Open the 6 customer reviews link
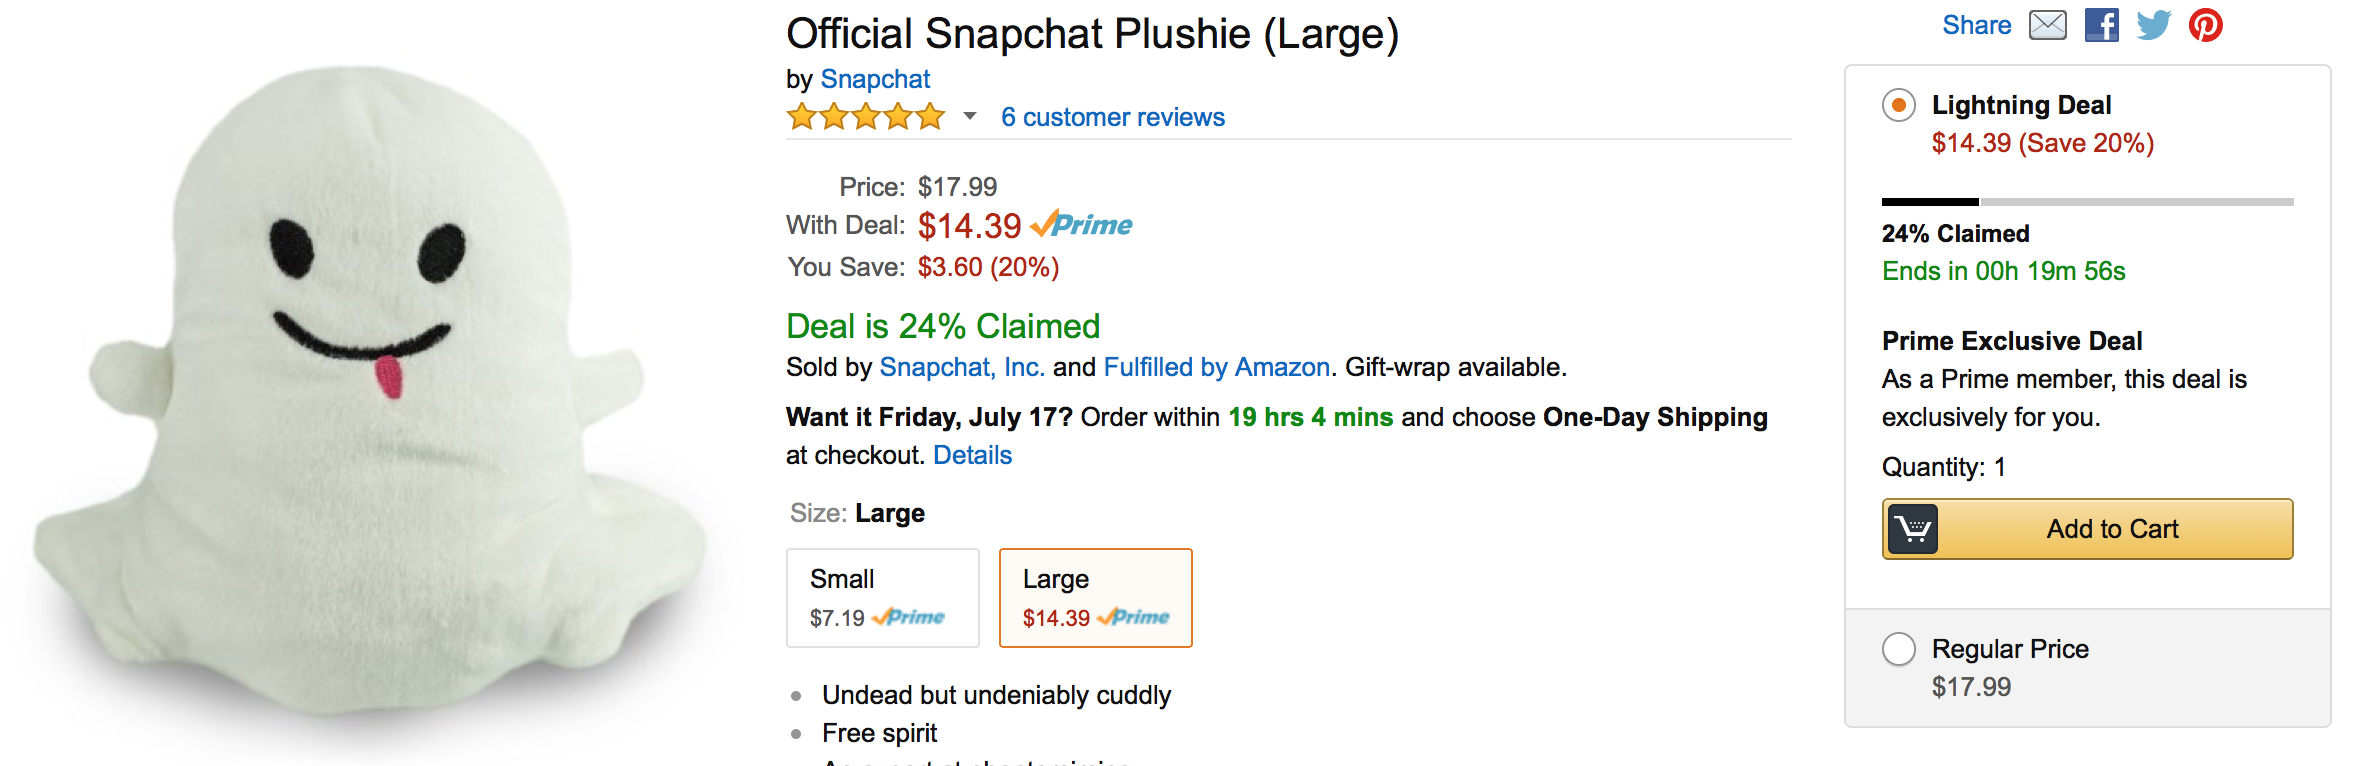This screenshot has height=766, width=2356. coord(1113,117)
